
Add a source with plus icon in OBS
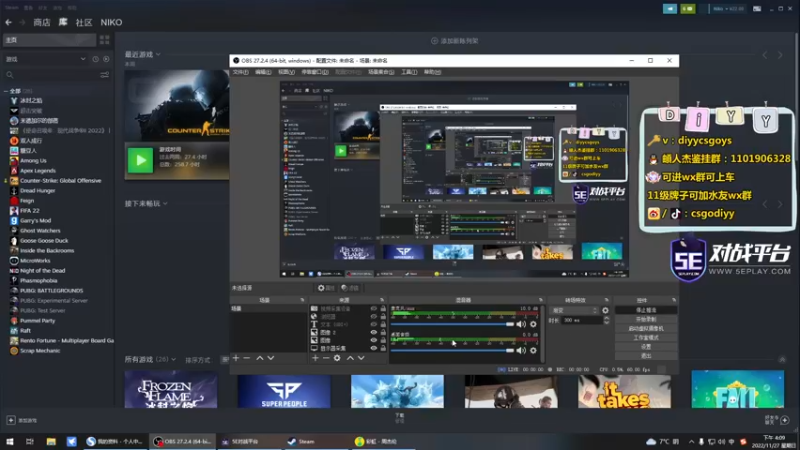(315, 358)
